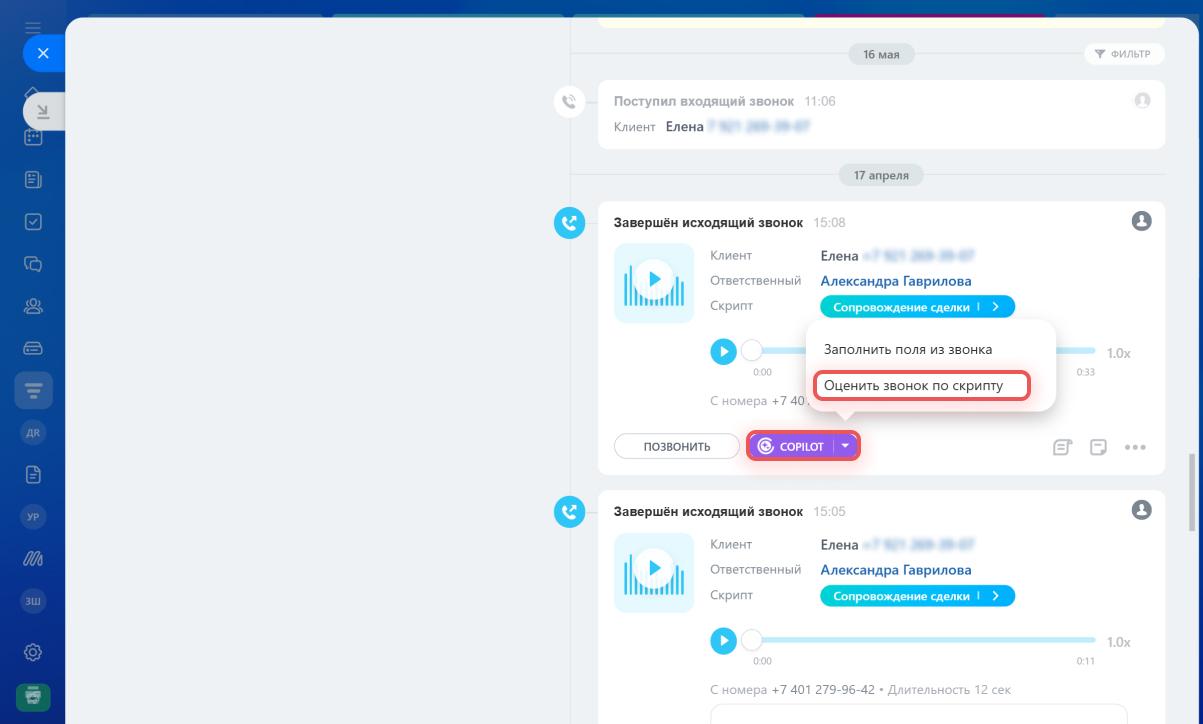Screen dimensions: 1203x724
Task: Expand the 15:08 call's Сопровождение сделки script chevron
Action: point(996,307)
